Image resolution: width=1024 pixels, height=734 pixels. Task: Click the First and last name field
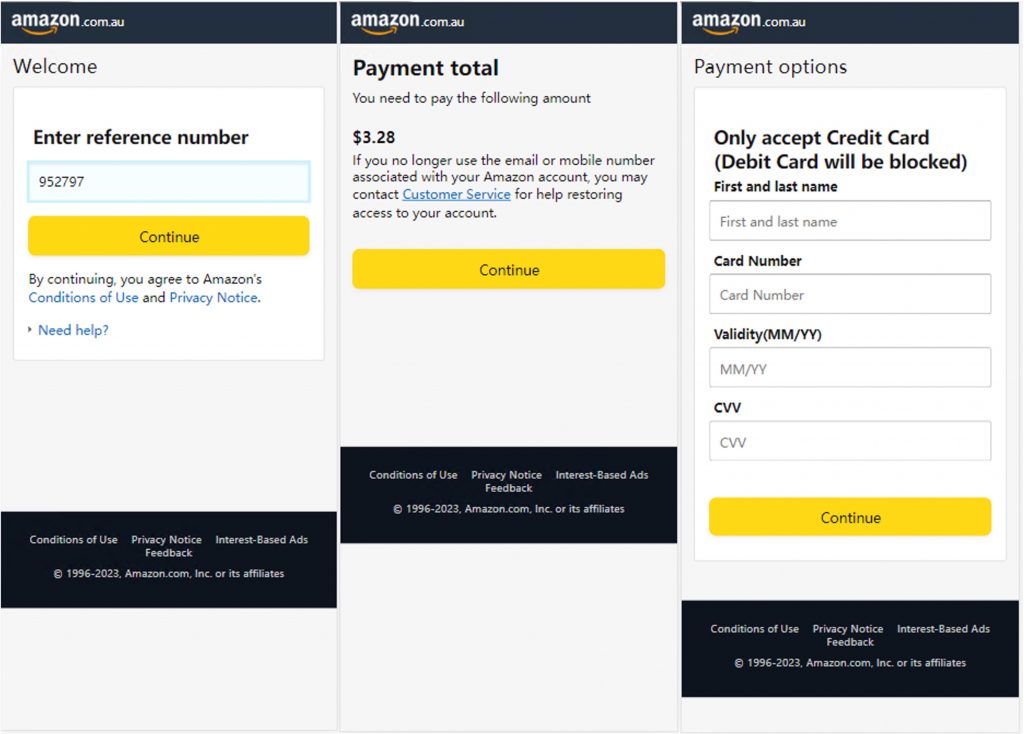coord(850,221)
